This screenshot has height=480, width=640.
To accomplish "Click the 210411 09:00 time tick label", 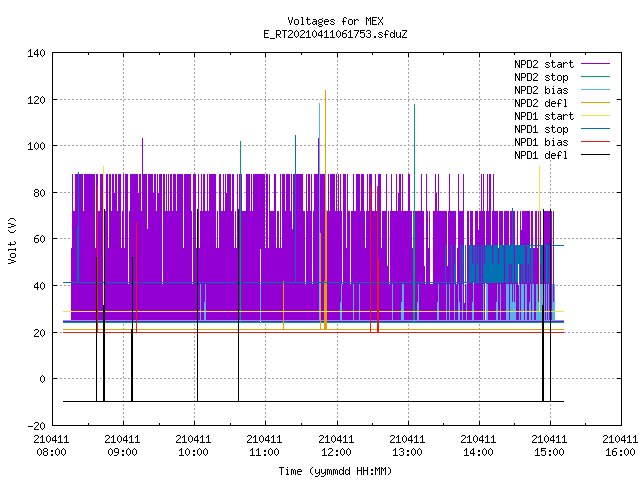I will point(122,446).
